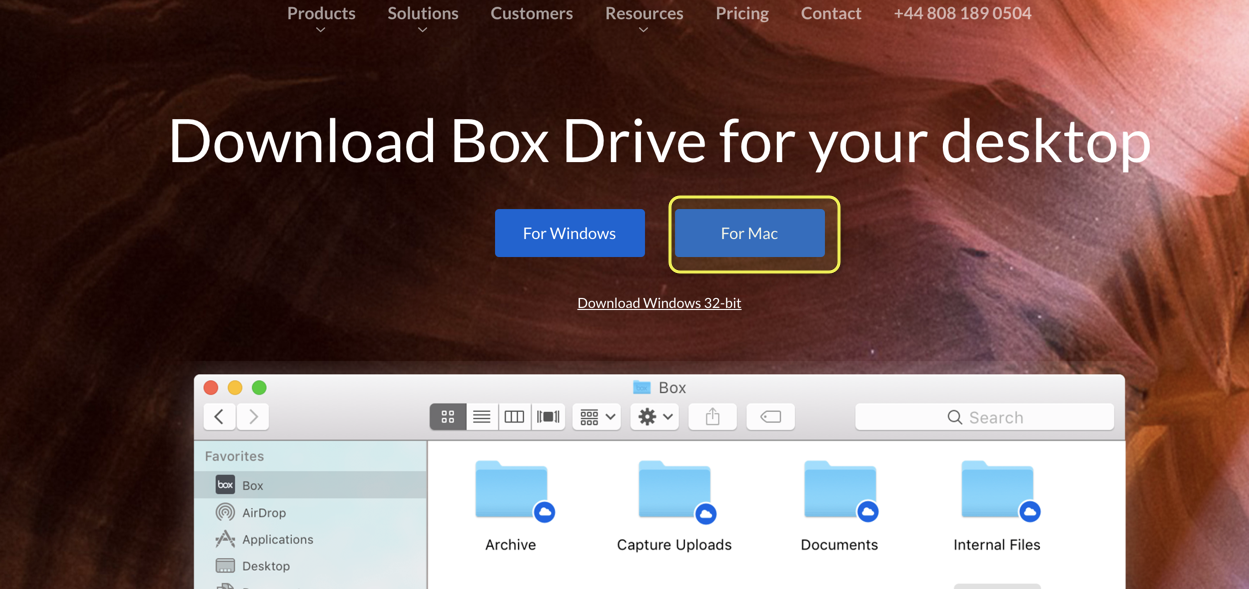Switch Finder to icon view
Screen dimensions: 1249x589
(447, 417)
